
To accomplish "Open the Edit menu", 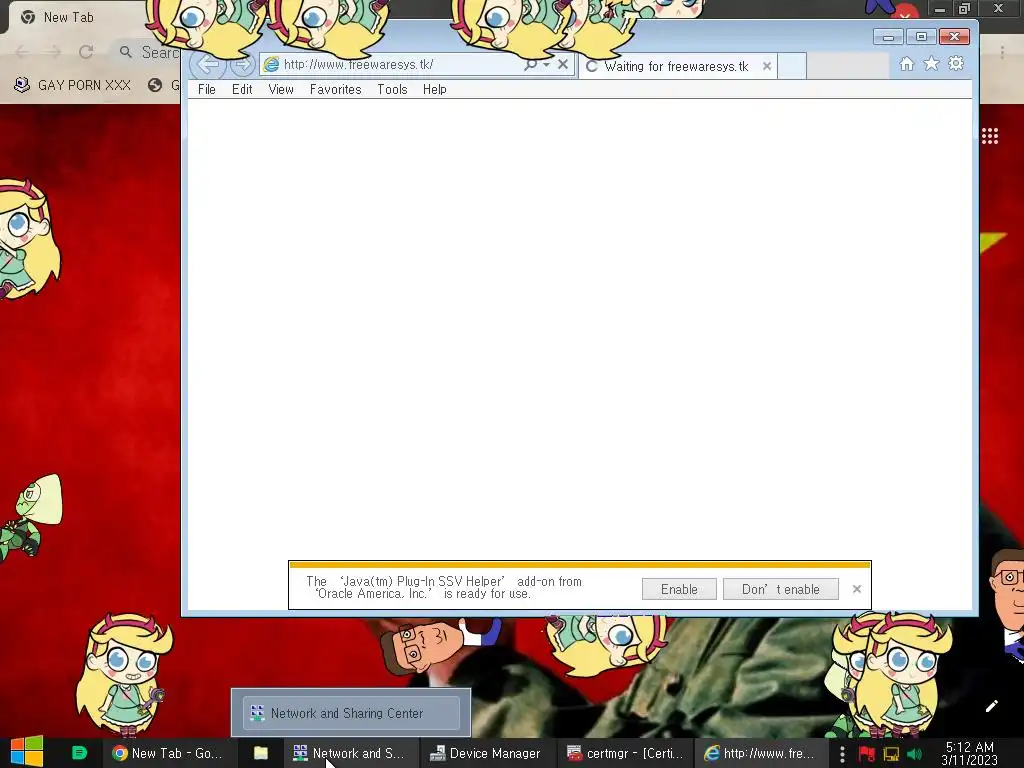I will [242, 89].
